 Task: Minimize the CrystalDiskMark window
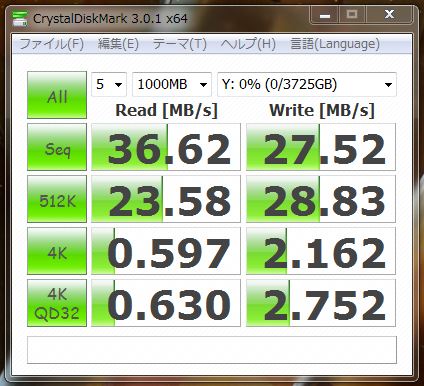click(325, 15)
